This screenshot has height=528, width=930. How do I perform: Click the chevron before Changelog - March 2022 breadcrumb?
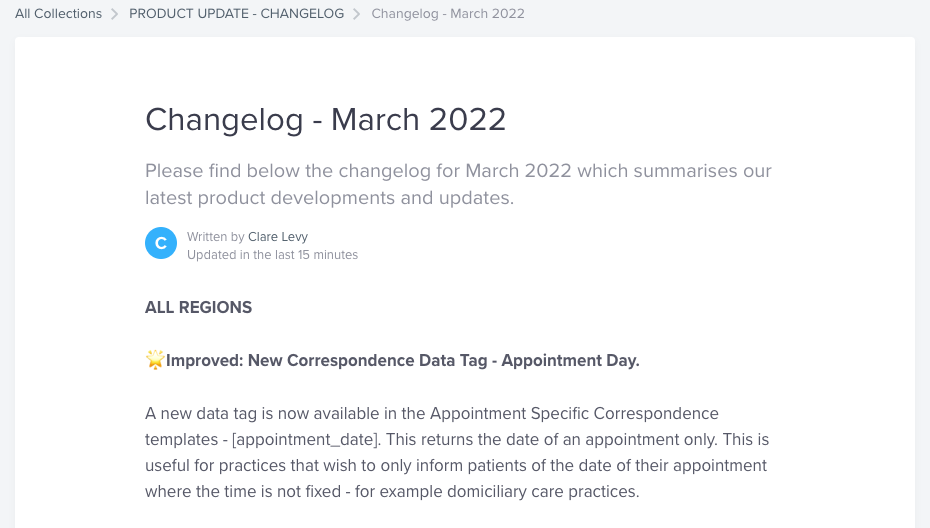tap(357, 14)
